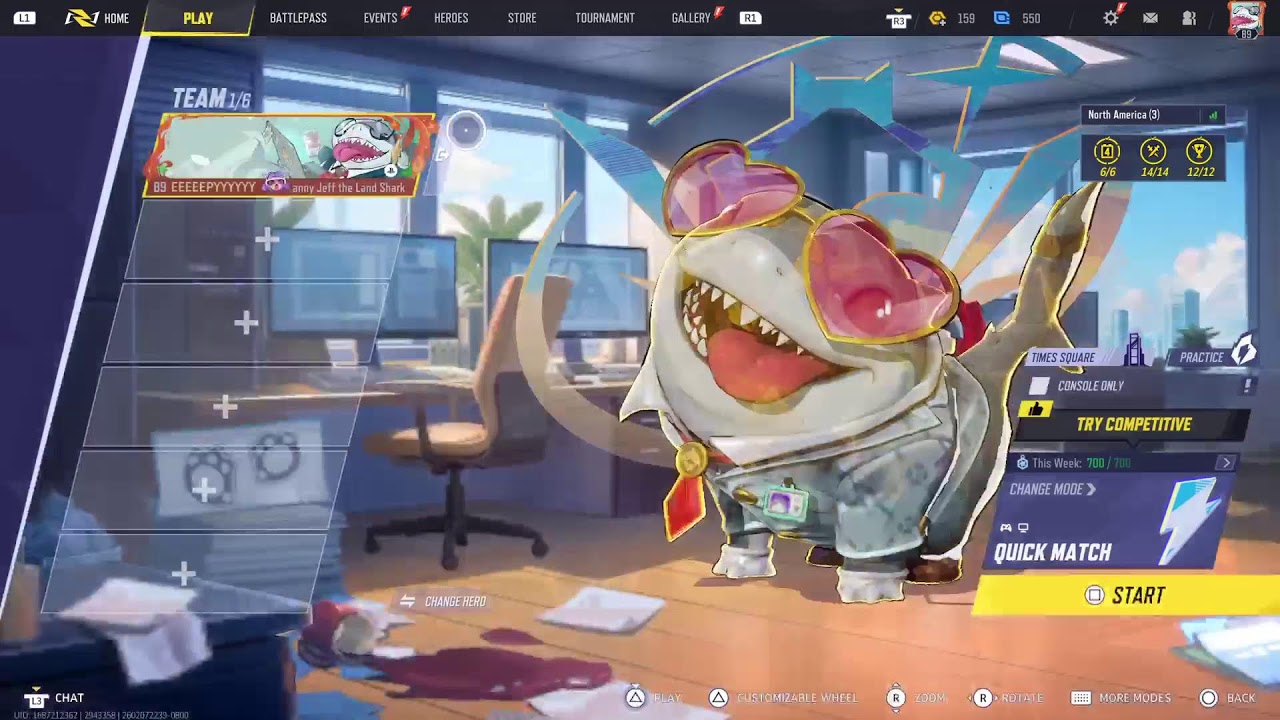Open the Heroes tab
Screen dimensions: 1280x720
click(451, 18)
